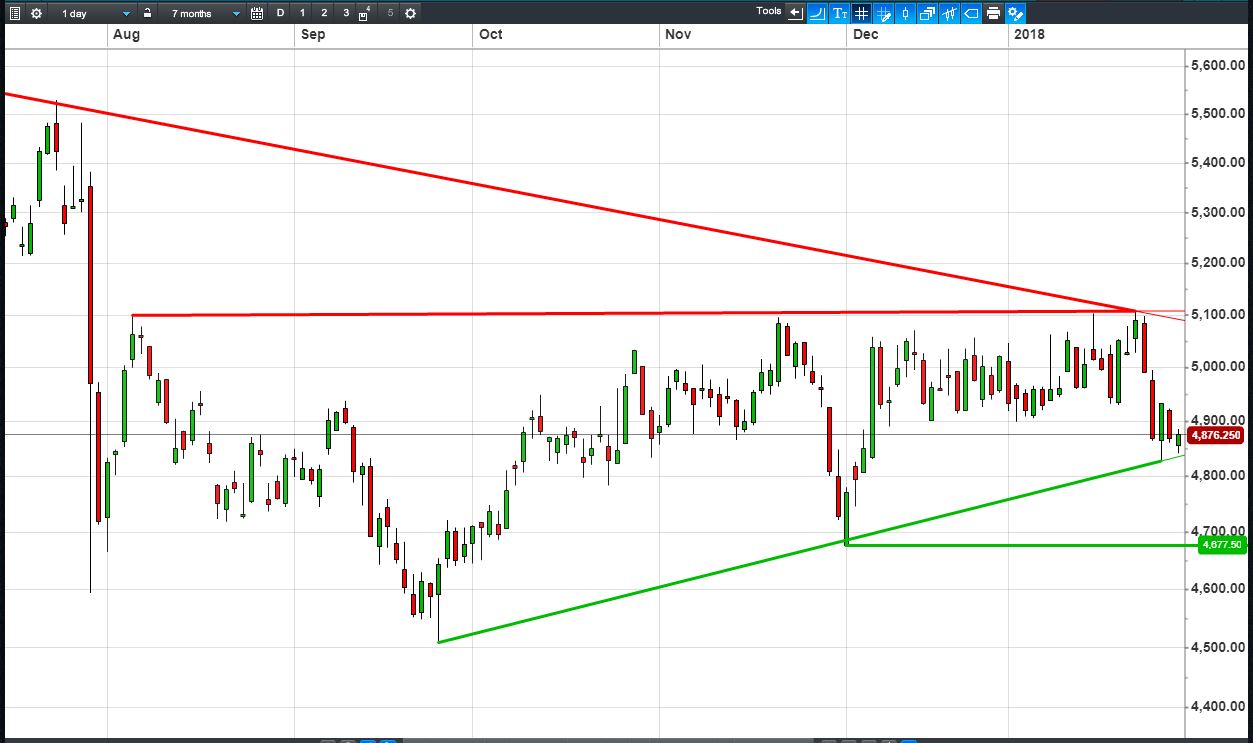This screenshot has height=743, width=1253.
Task: Toggle the time range lock icon
Action: coord(147,13)
